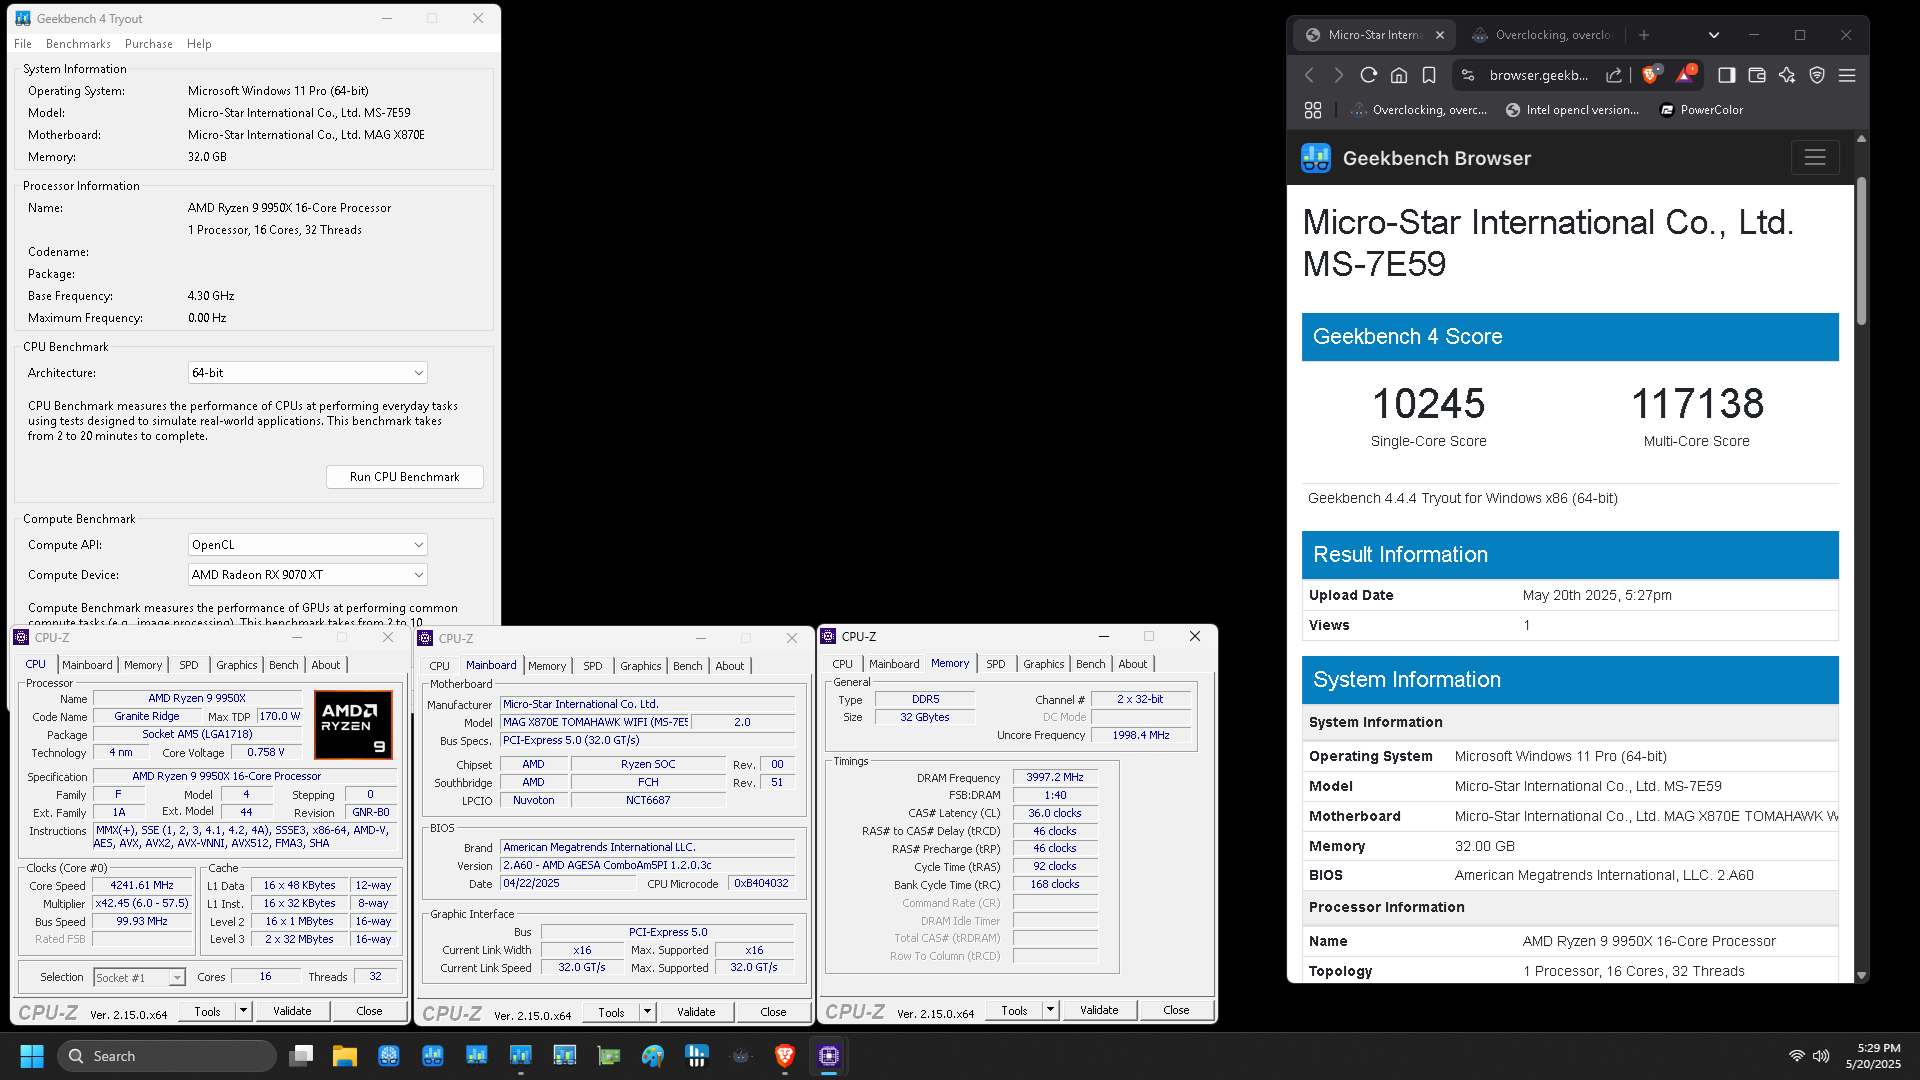Open Intel opencl version bookmark
This screenshot has width=1920, height=1080.
tap(1572, 110)
